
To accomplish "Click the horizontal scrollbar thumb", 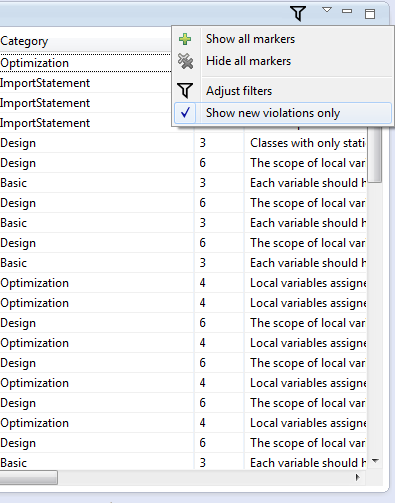I will (x=29, y=477).
